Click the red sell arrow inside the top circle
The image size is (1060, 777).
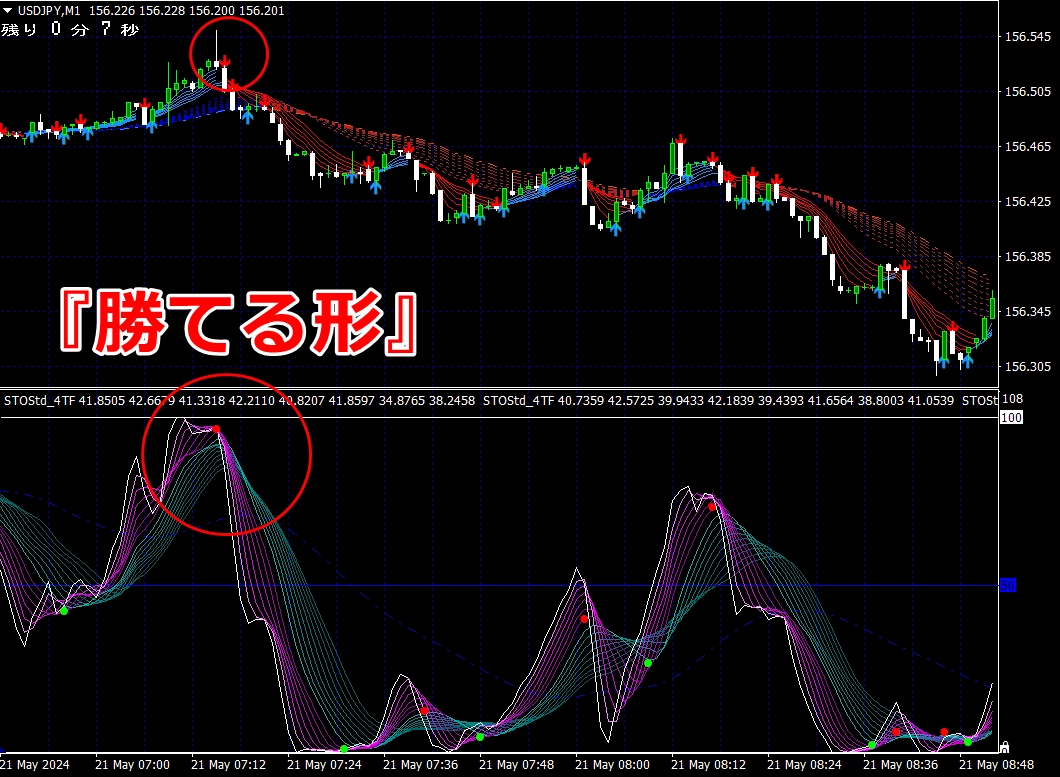226,61
